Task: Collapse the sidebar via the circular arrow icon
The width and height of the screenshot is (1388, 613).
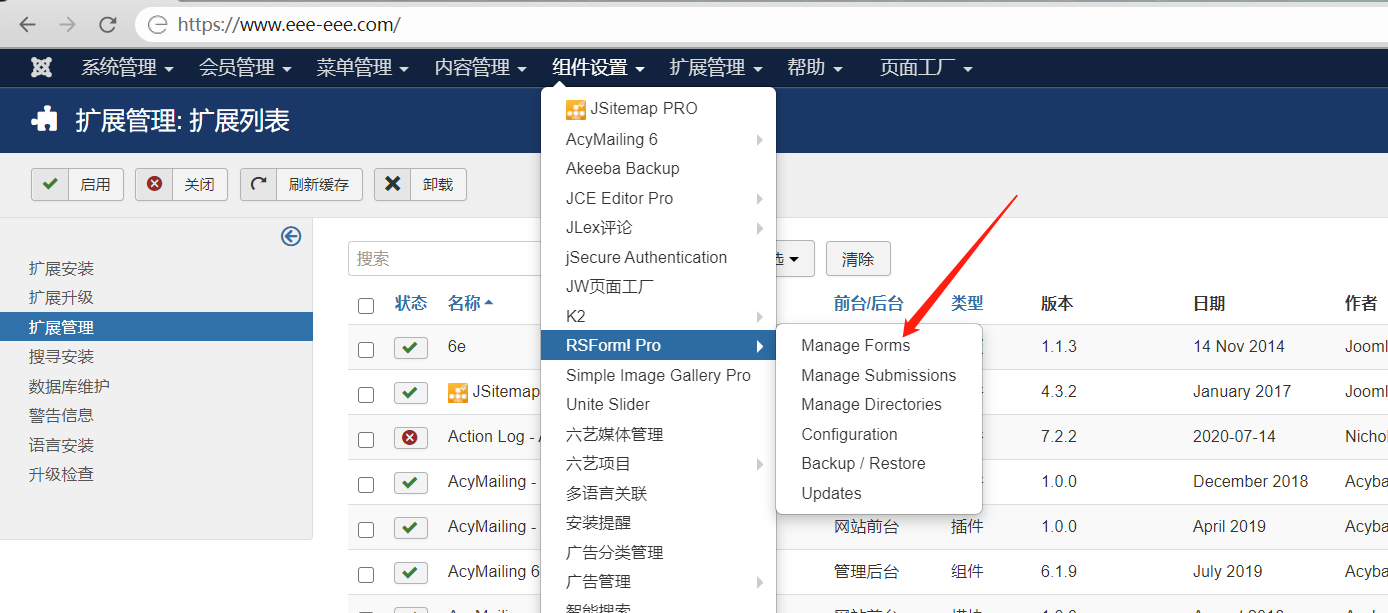Action: (x=290, y=237)
